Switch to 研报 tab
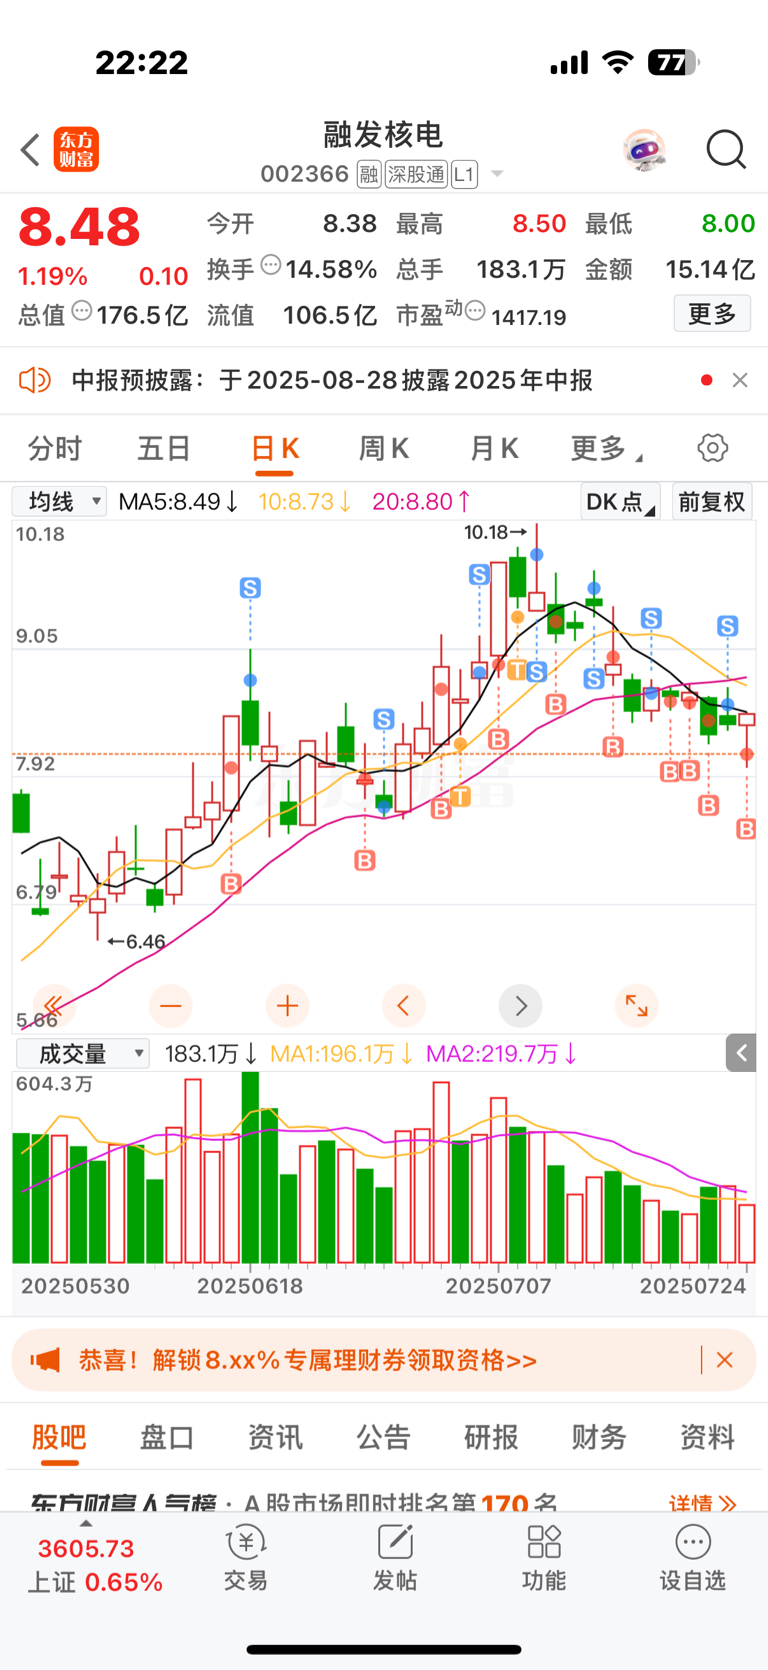Image resolution: width=768 pixels, height=1670 pixels. pyautogui.click(x=491, y=1437)
